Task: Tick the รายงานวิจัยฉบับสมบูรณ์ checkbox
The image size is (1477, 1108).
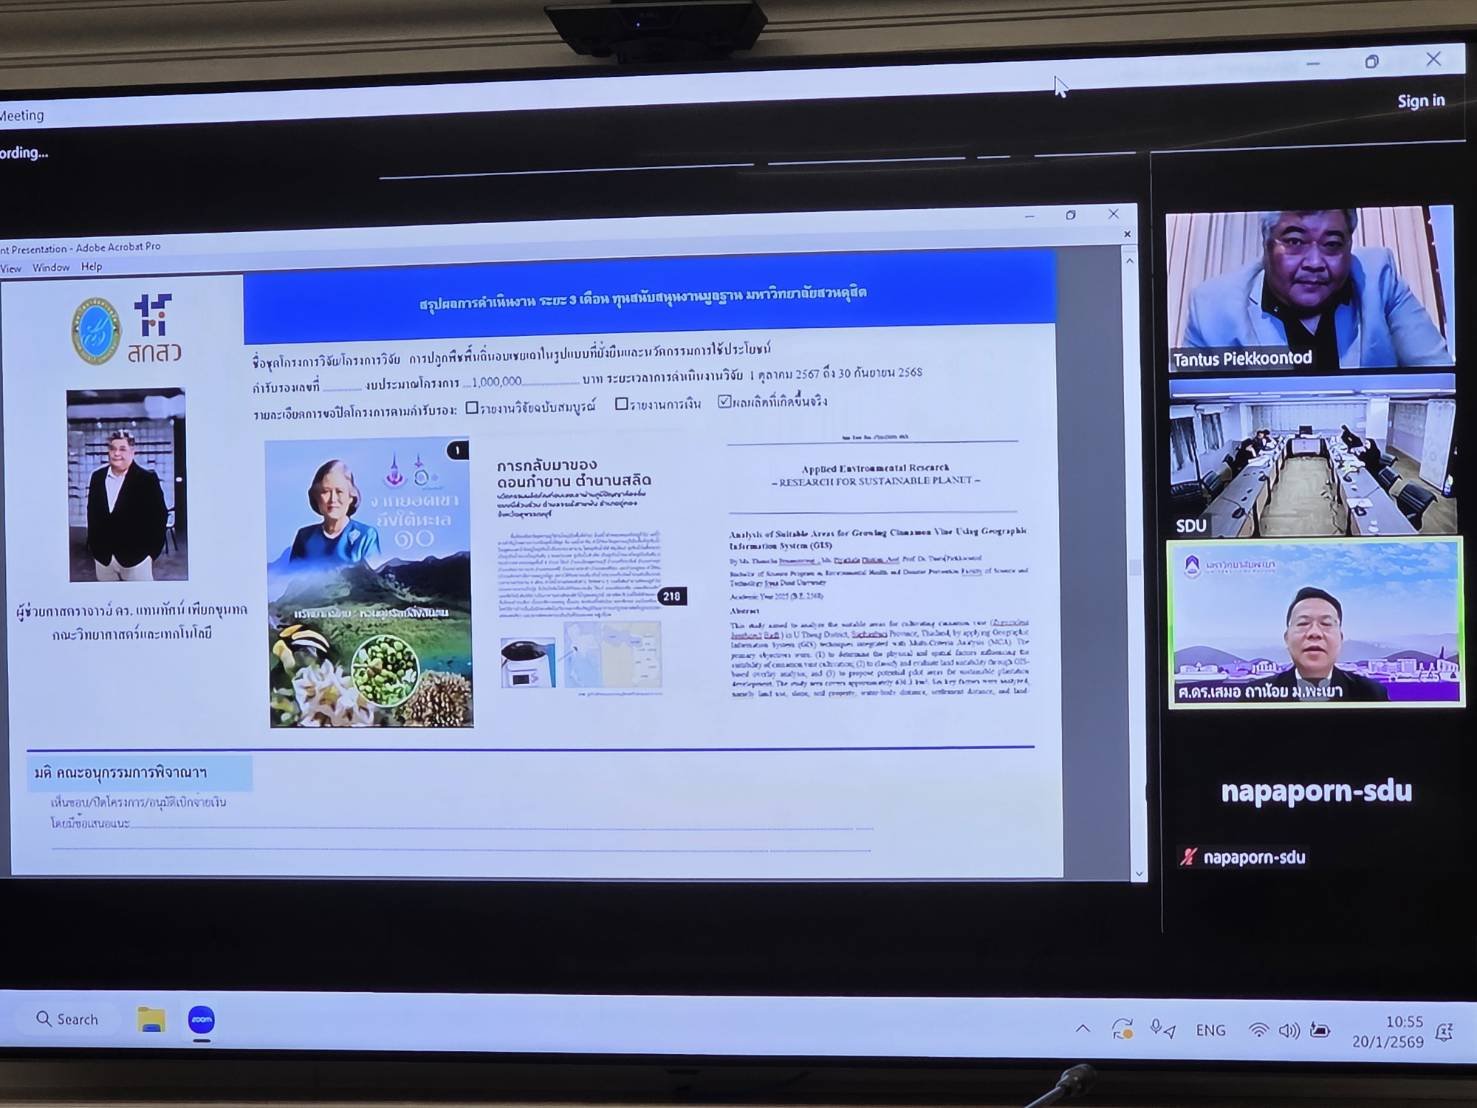Action: [472, 407]
